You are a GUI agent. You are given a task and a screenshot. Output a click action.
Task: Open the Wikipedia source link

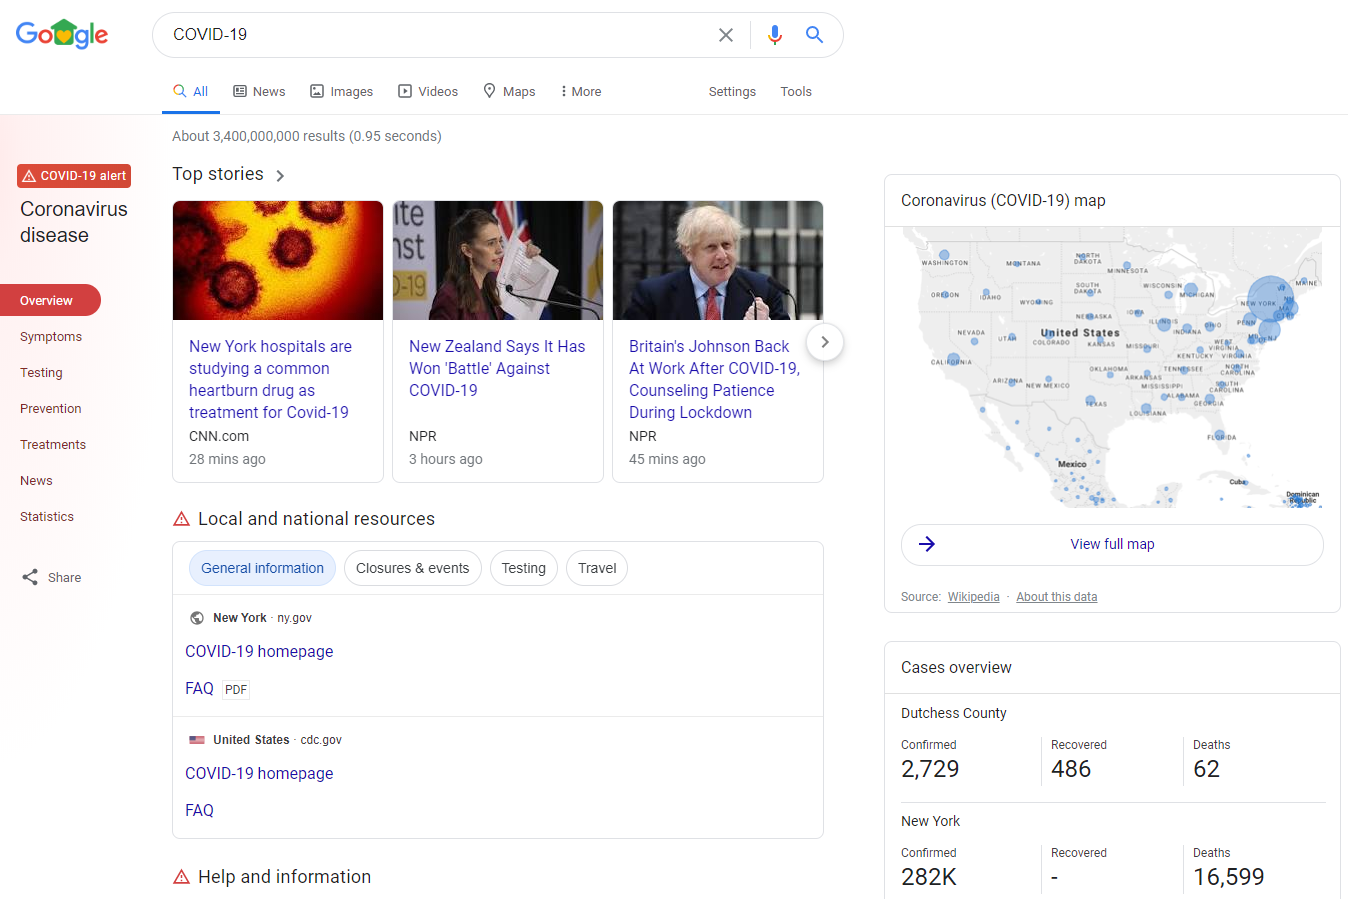click(x=974, y=597)
